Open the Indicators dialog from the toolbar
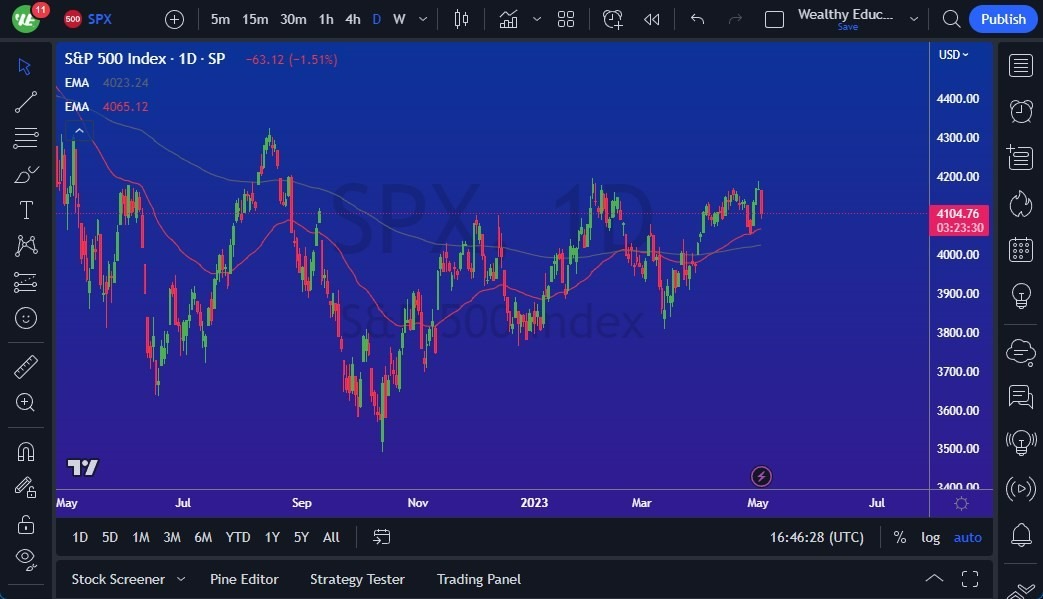This screenshot has width=1043, height=599. (x=509, y=18)
